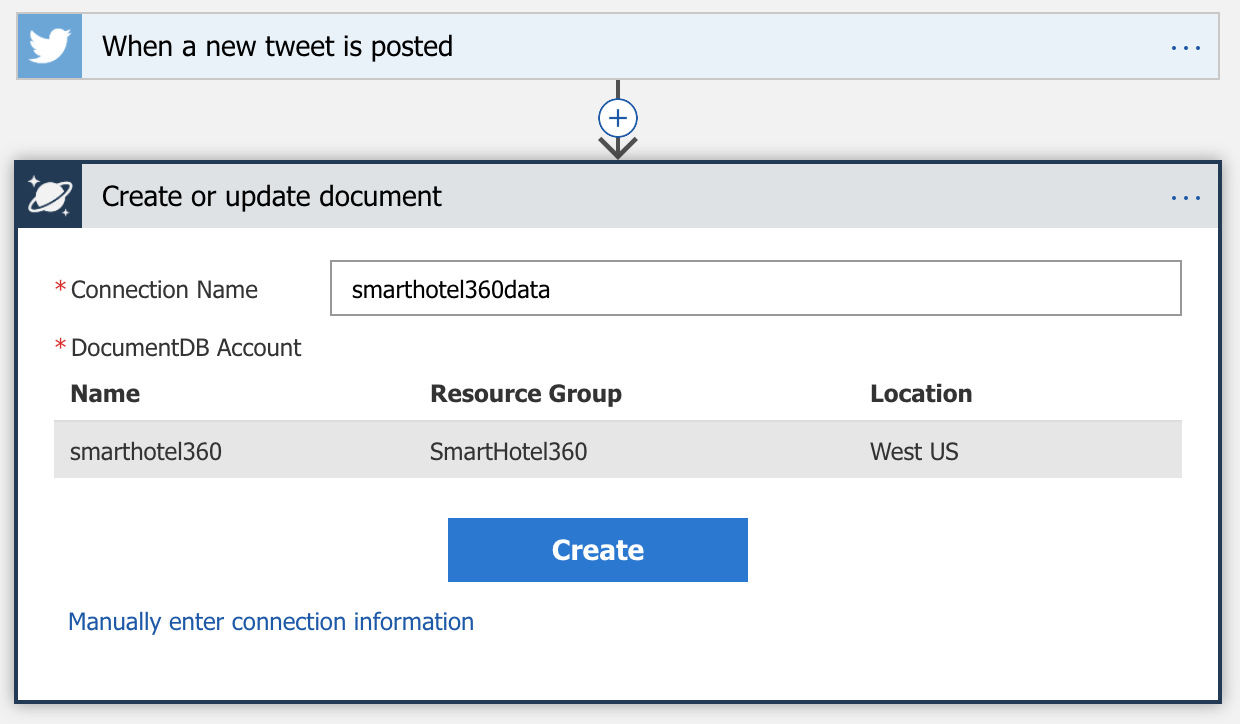Open ellipsis menu for Create or update document
The width and height of the screenshot is (1240, 724).
coord(1185,197)
